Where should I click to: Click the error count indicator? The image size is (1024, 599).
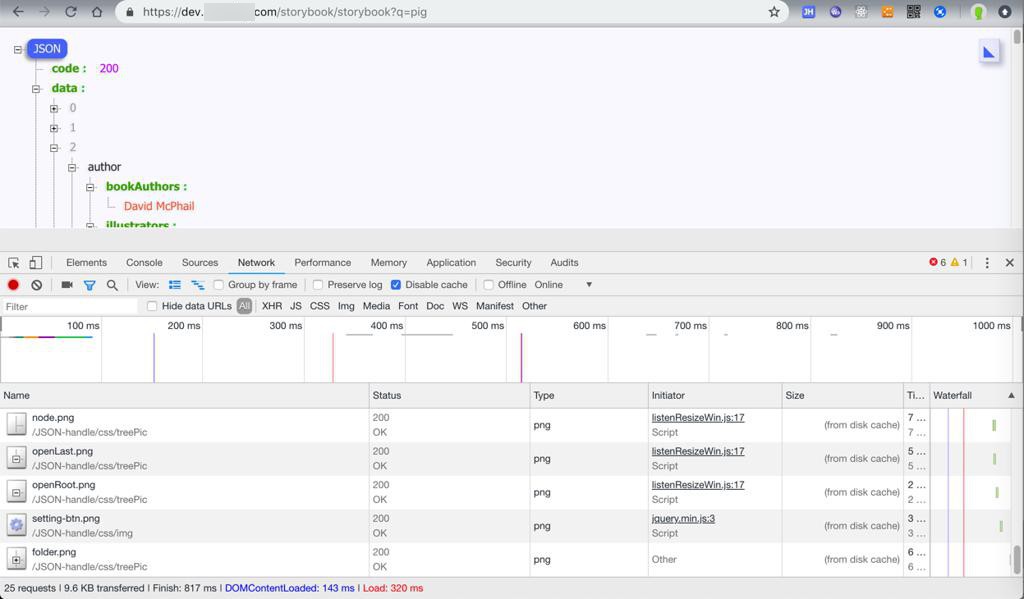coord(937,263)
